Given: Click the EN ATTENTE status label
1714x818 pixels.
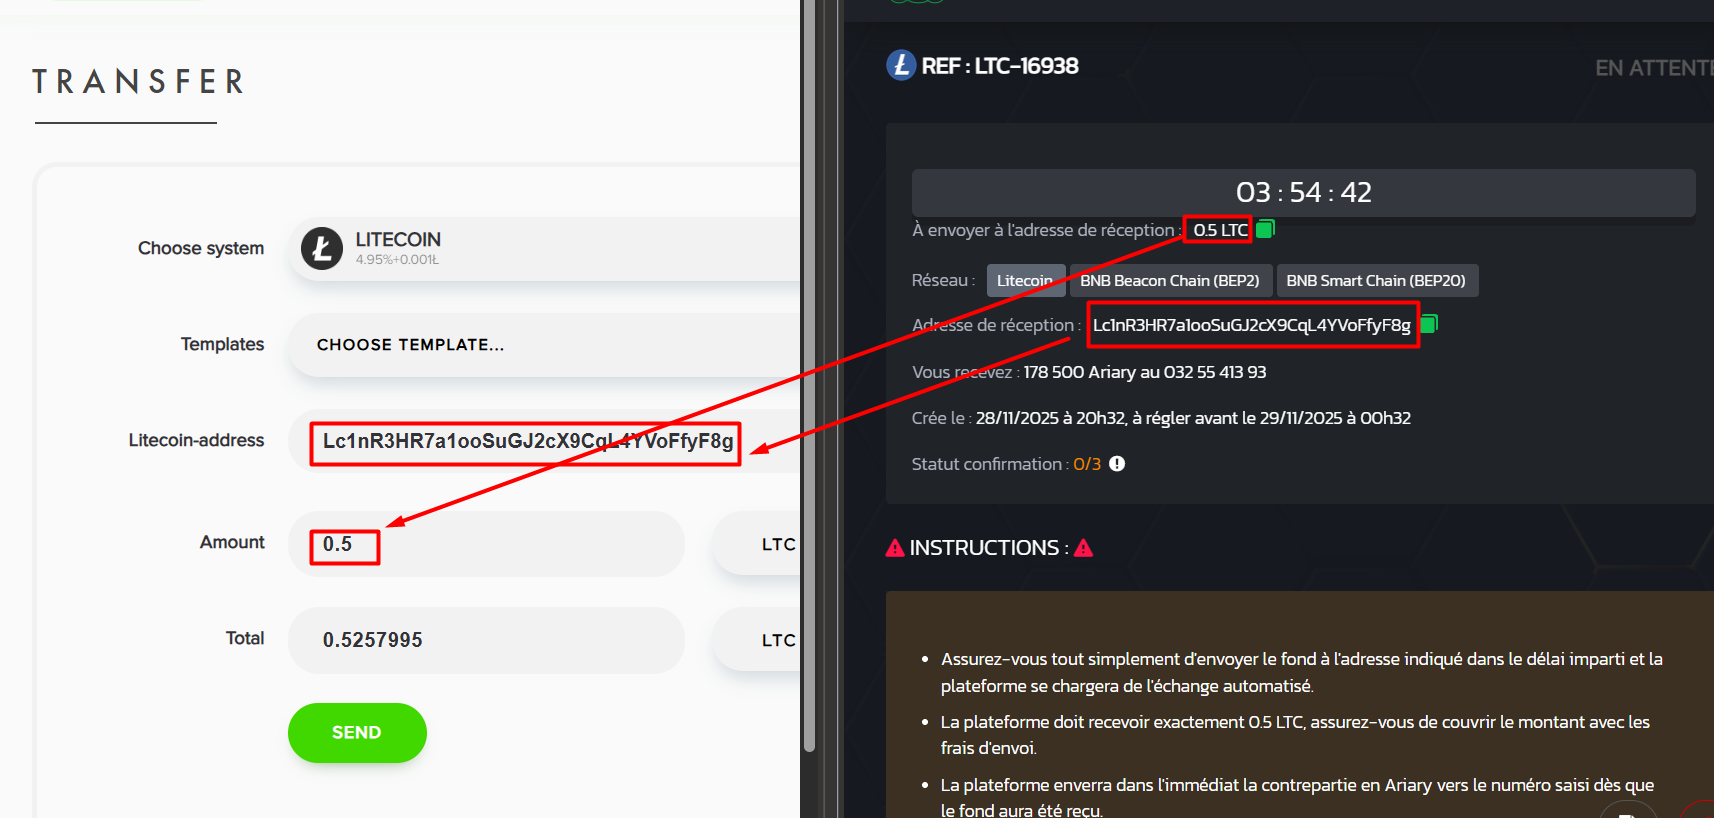Looking at the screenshot, I should pyautogui.click(x=1654, y=68).
